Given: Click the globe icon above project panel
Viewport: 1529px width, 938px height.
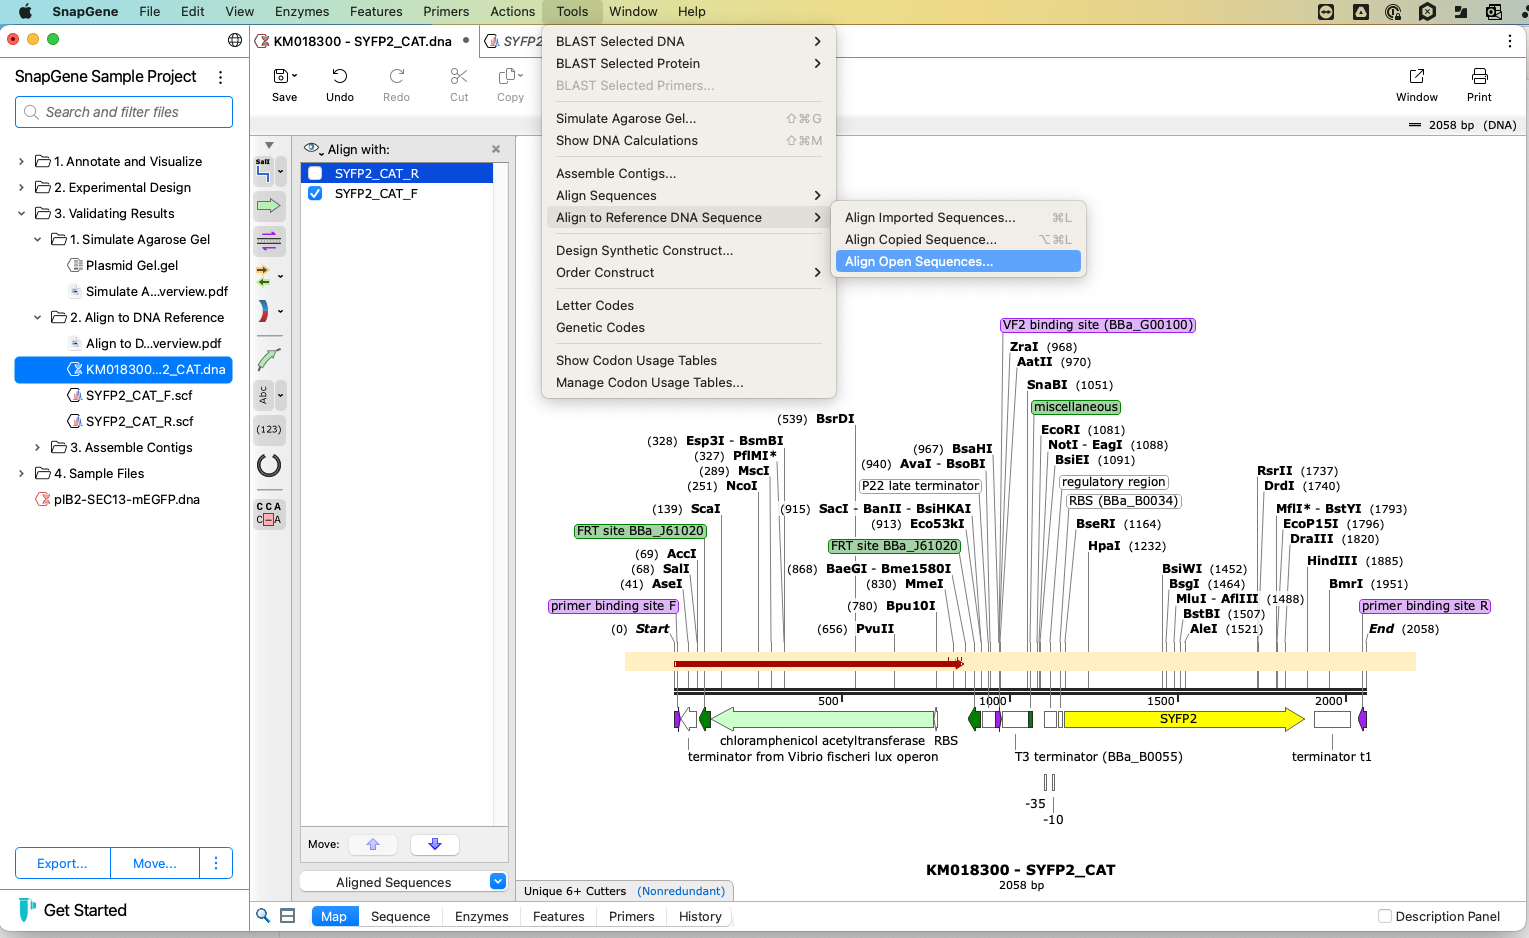Looking at the screenshot, I should point(235,40).
